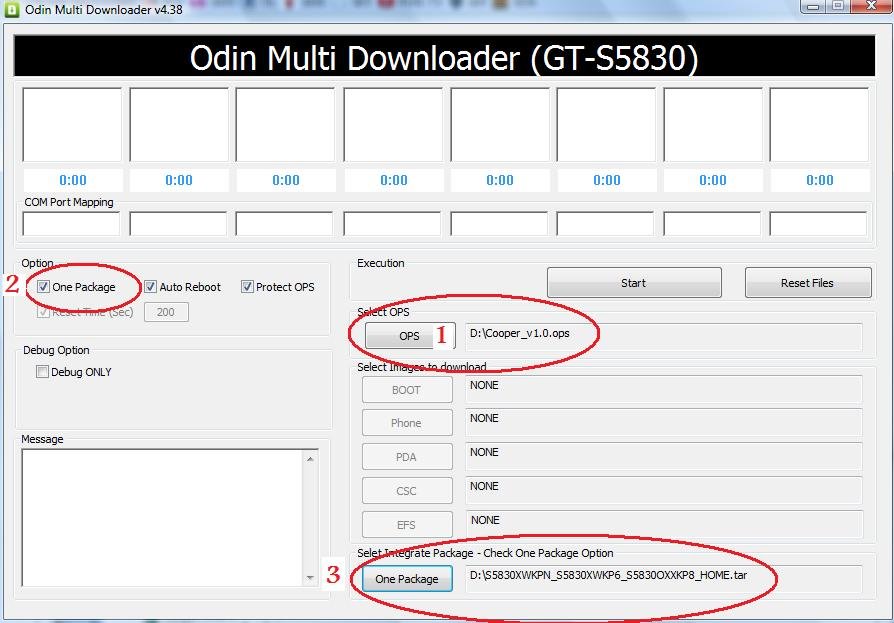Image resolution: width=894 pixels, height=623 pixels.
Task: Click the OPS path field showing Cooper_v1.0.ops
Action: coord(664,337)
